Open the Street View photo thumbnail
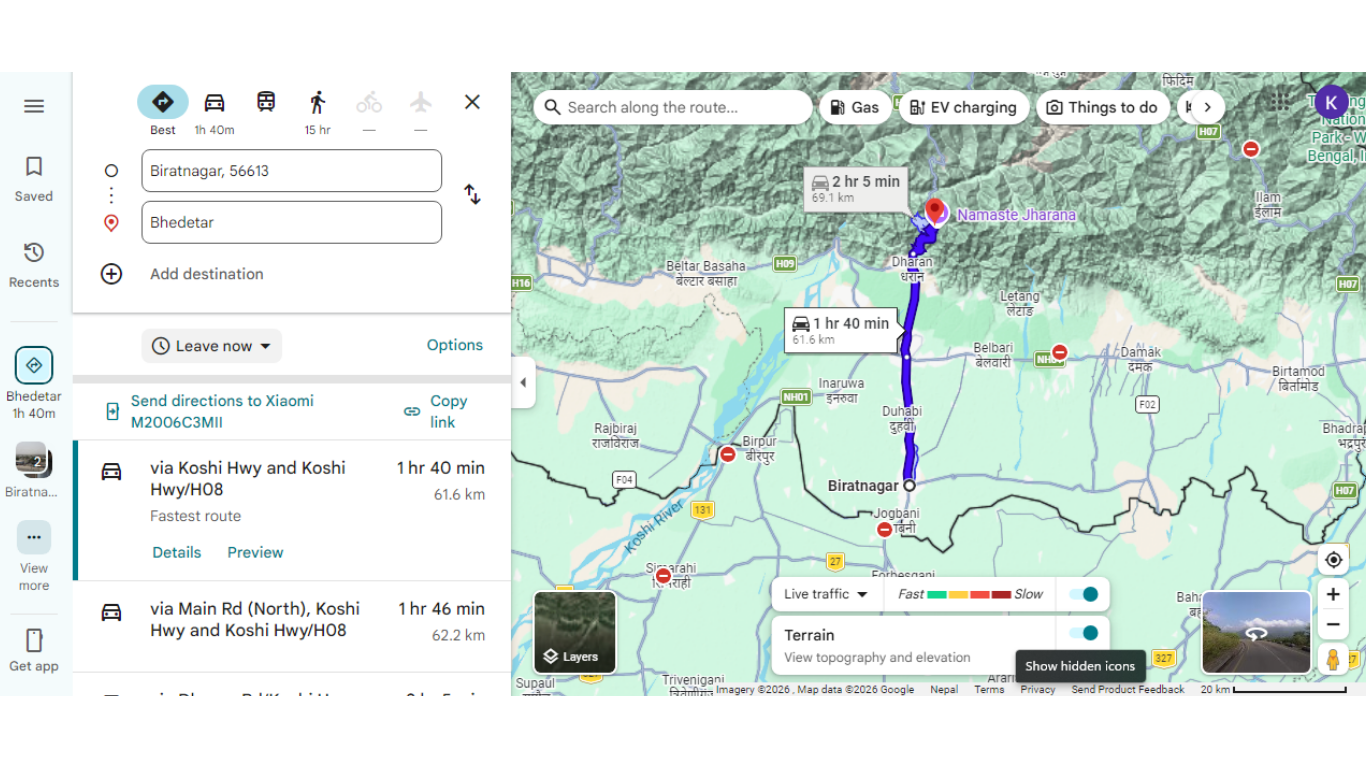1366x768 pixels. 1256,632
